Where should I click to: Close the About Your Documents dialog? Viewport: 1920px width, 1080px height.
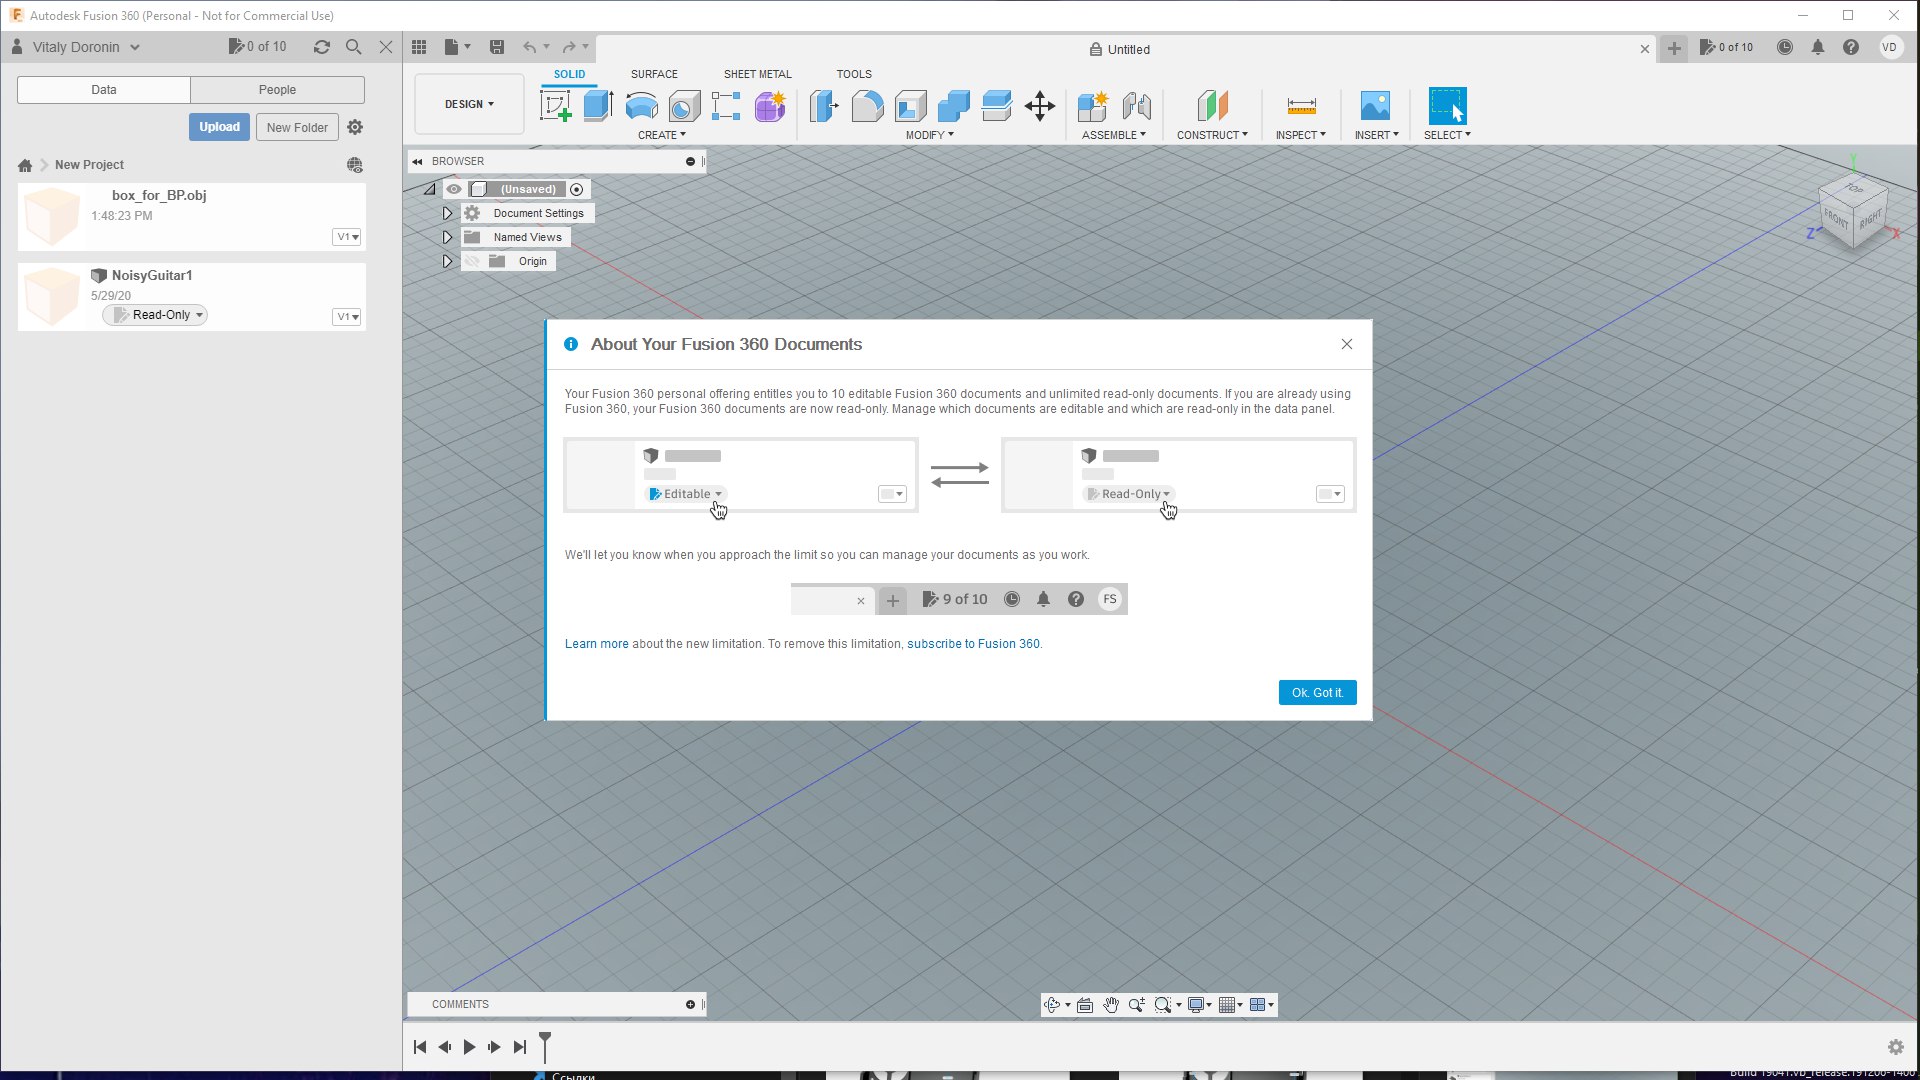[1347, 344]
